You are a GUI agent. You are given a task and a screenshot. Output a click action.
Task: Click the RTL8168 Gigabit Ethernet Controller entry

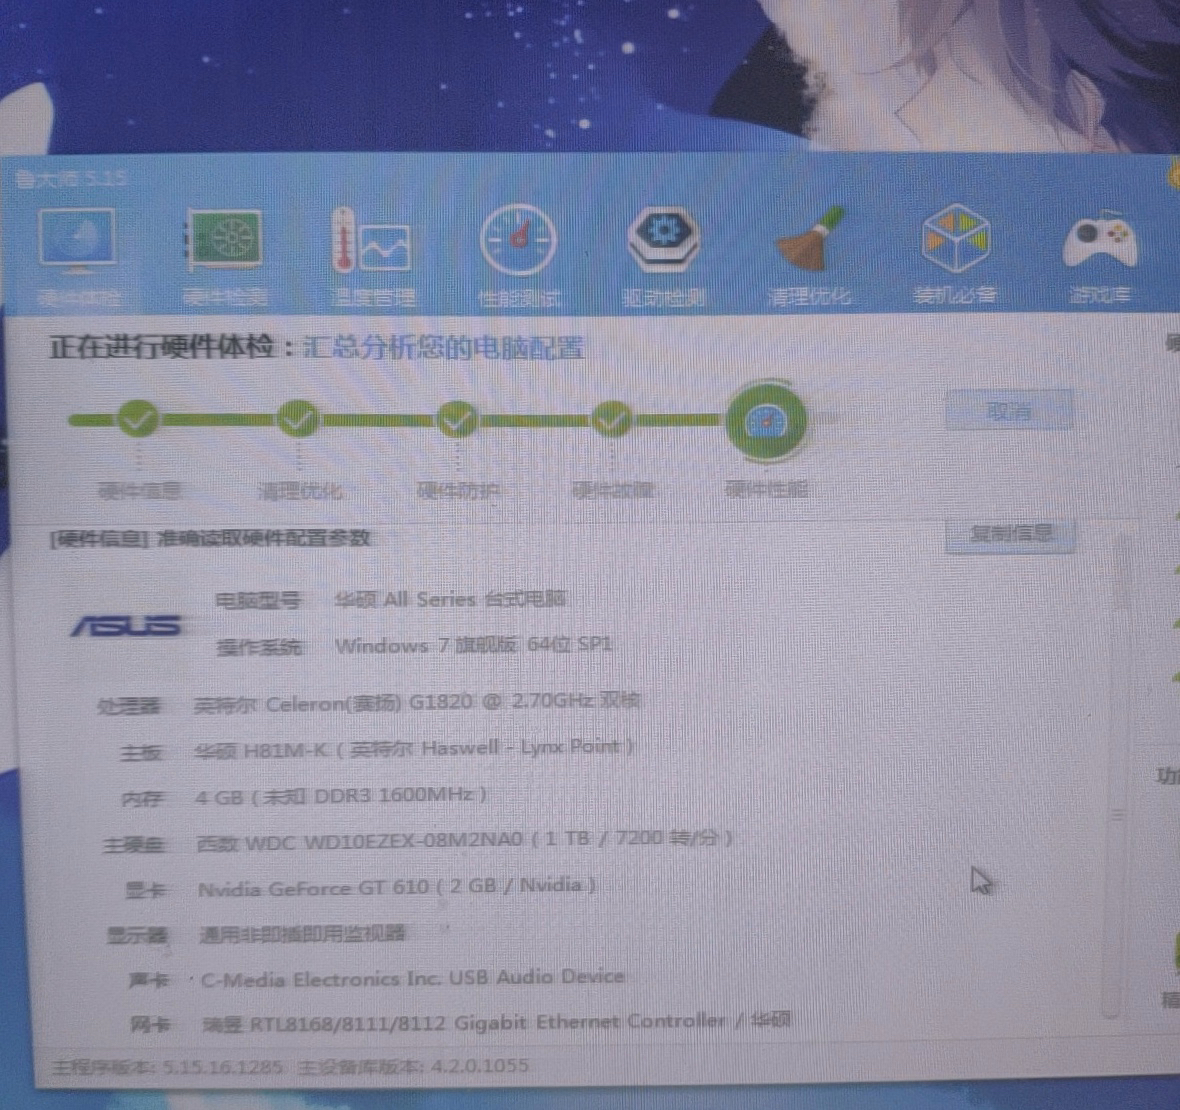coord(497,1022)
